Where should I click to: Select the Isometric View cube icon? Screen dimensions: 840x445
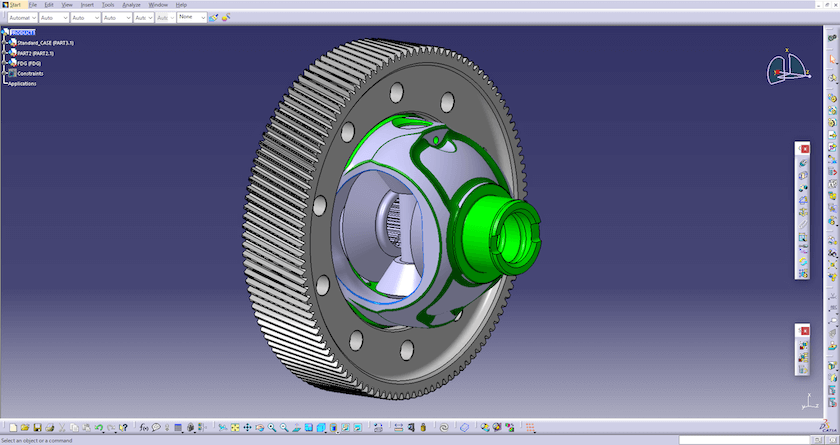click(321, 427)
